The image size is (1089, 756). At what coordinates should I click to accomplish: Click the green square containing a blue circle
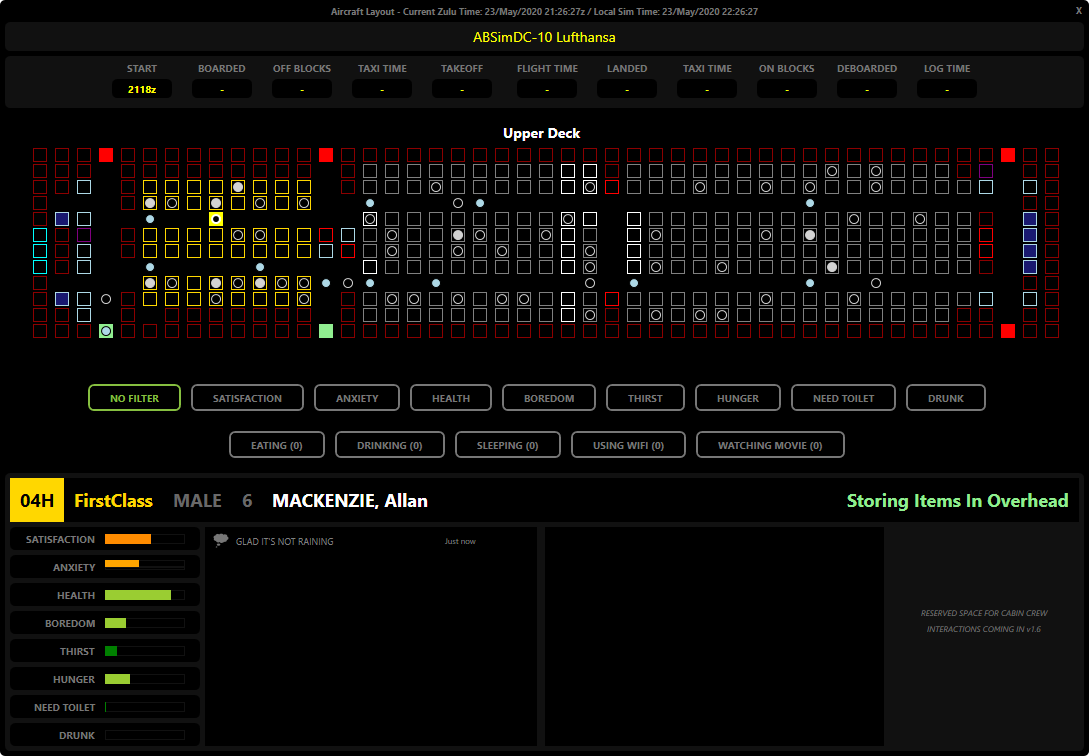106,331
